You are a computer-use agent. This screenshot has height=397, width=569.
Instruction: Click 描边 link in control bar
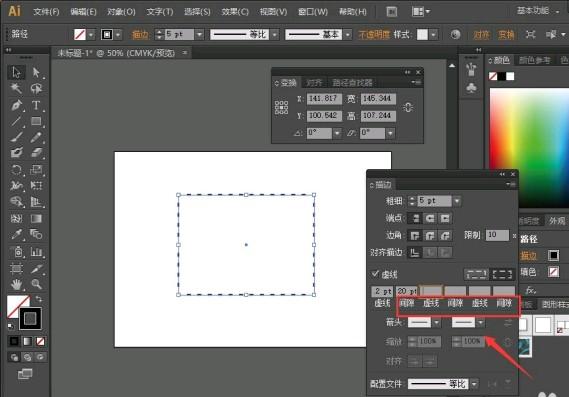pos(140,34)
